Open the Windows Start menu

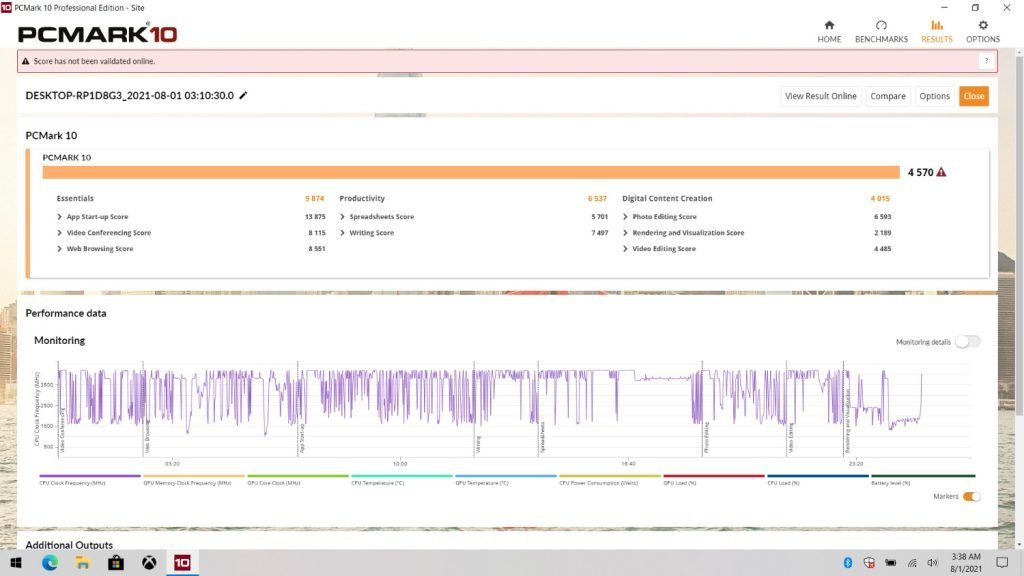click(16, 562)
